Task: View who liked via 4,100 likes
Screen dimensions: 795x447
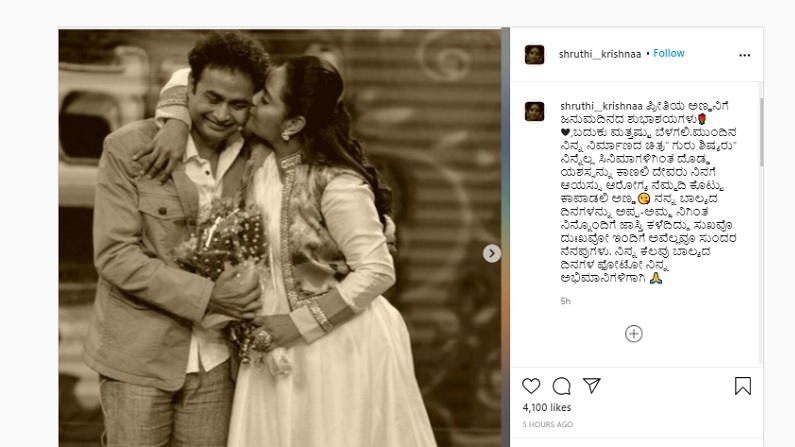Action: [547, 407]
